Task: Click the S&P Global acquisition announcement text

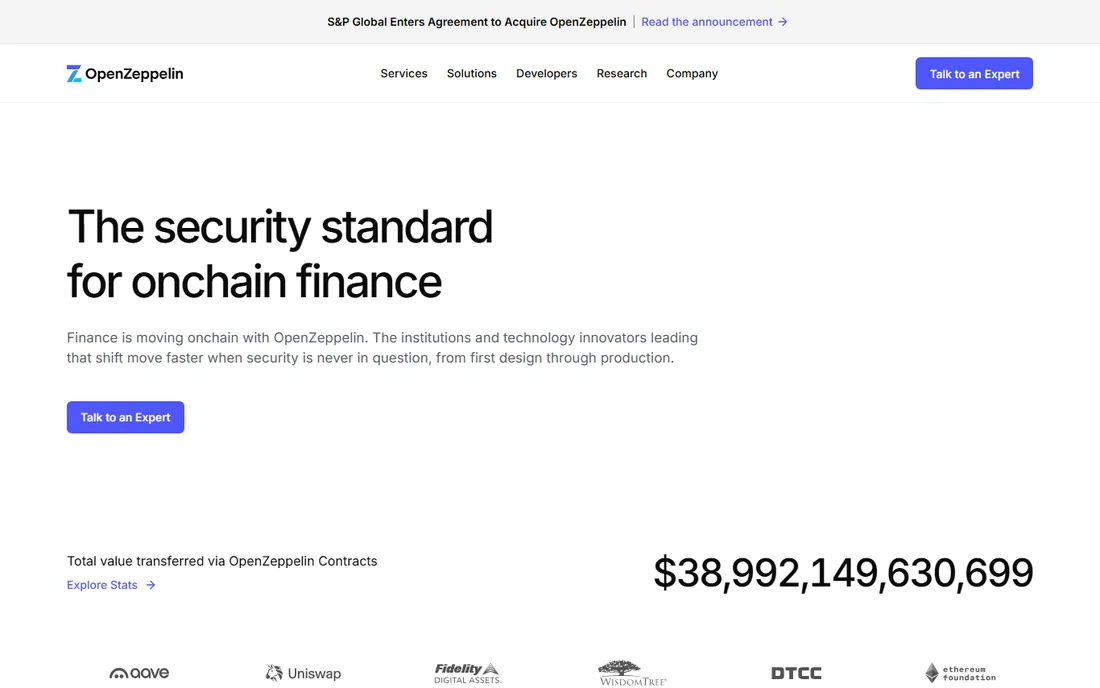Action: coord(476,22)
